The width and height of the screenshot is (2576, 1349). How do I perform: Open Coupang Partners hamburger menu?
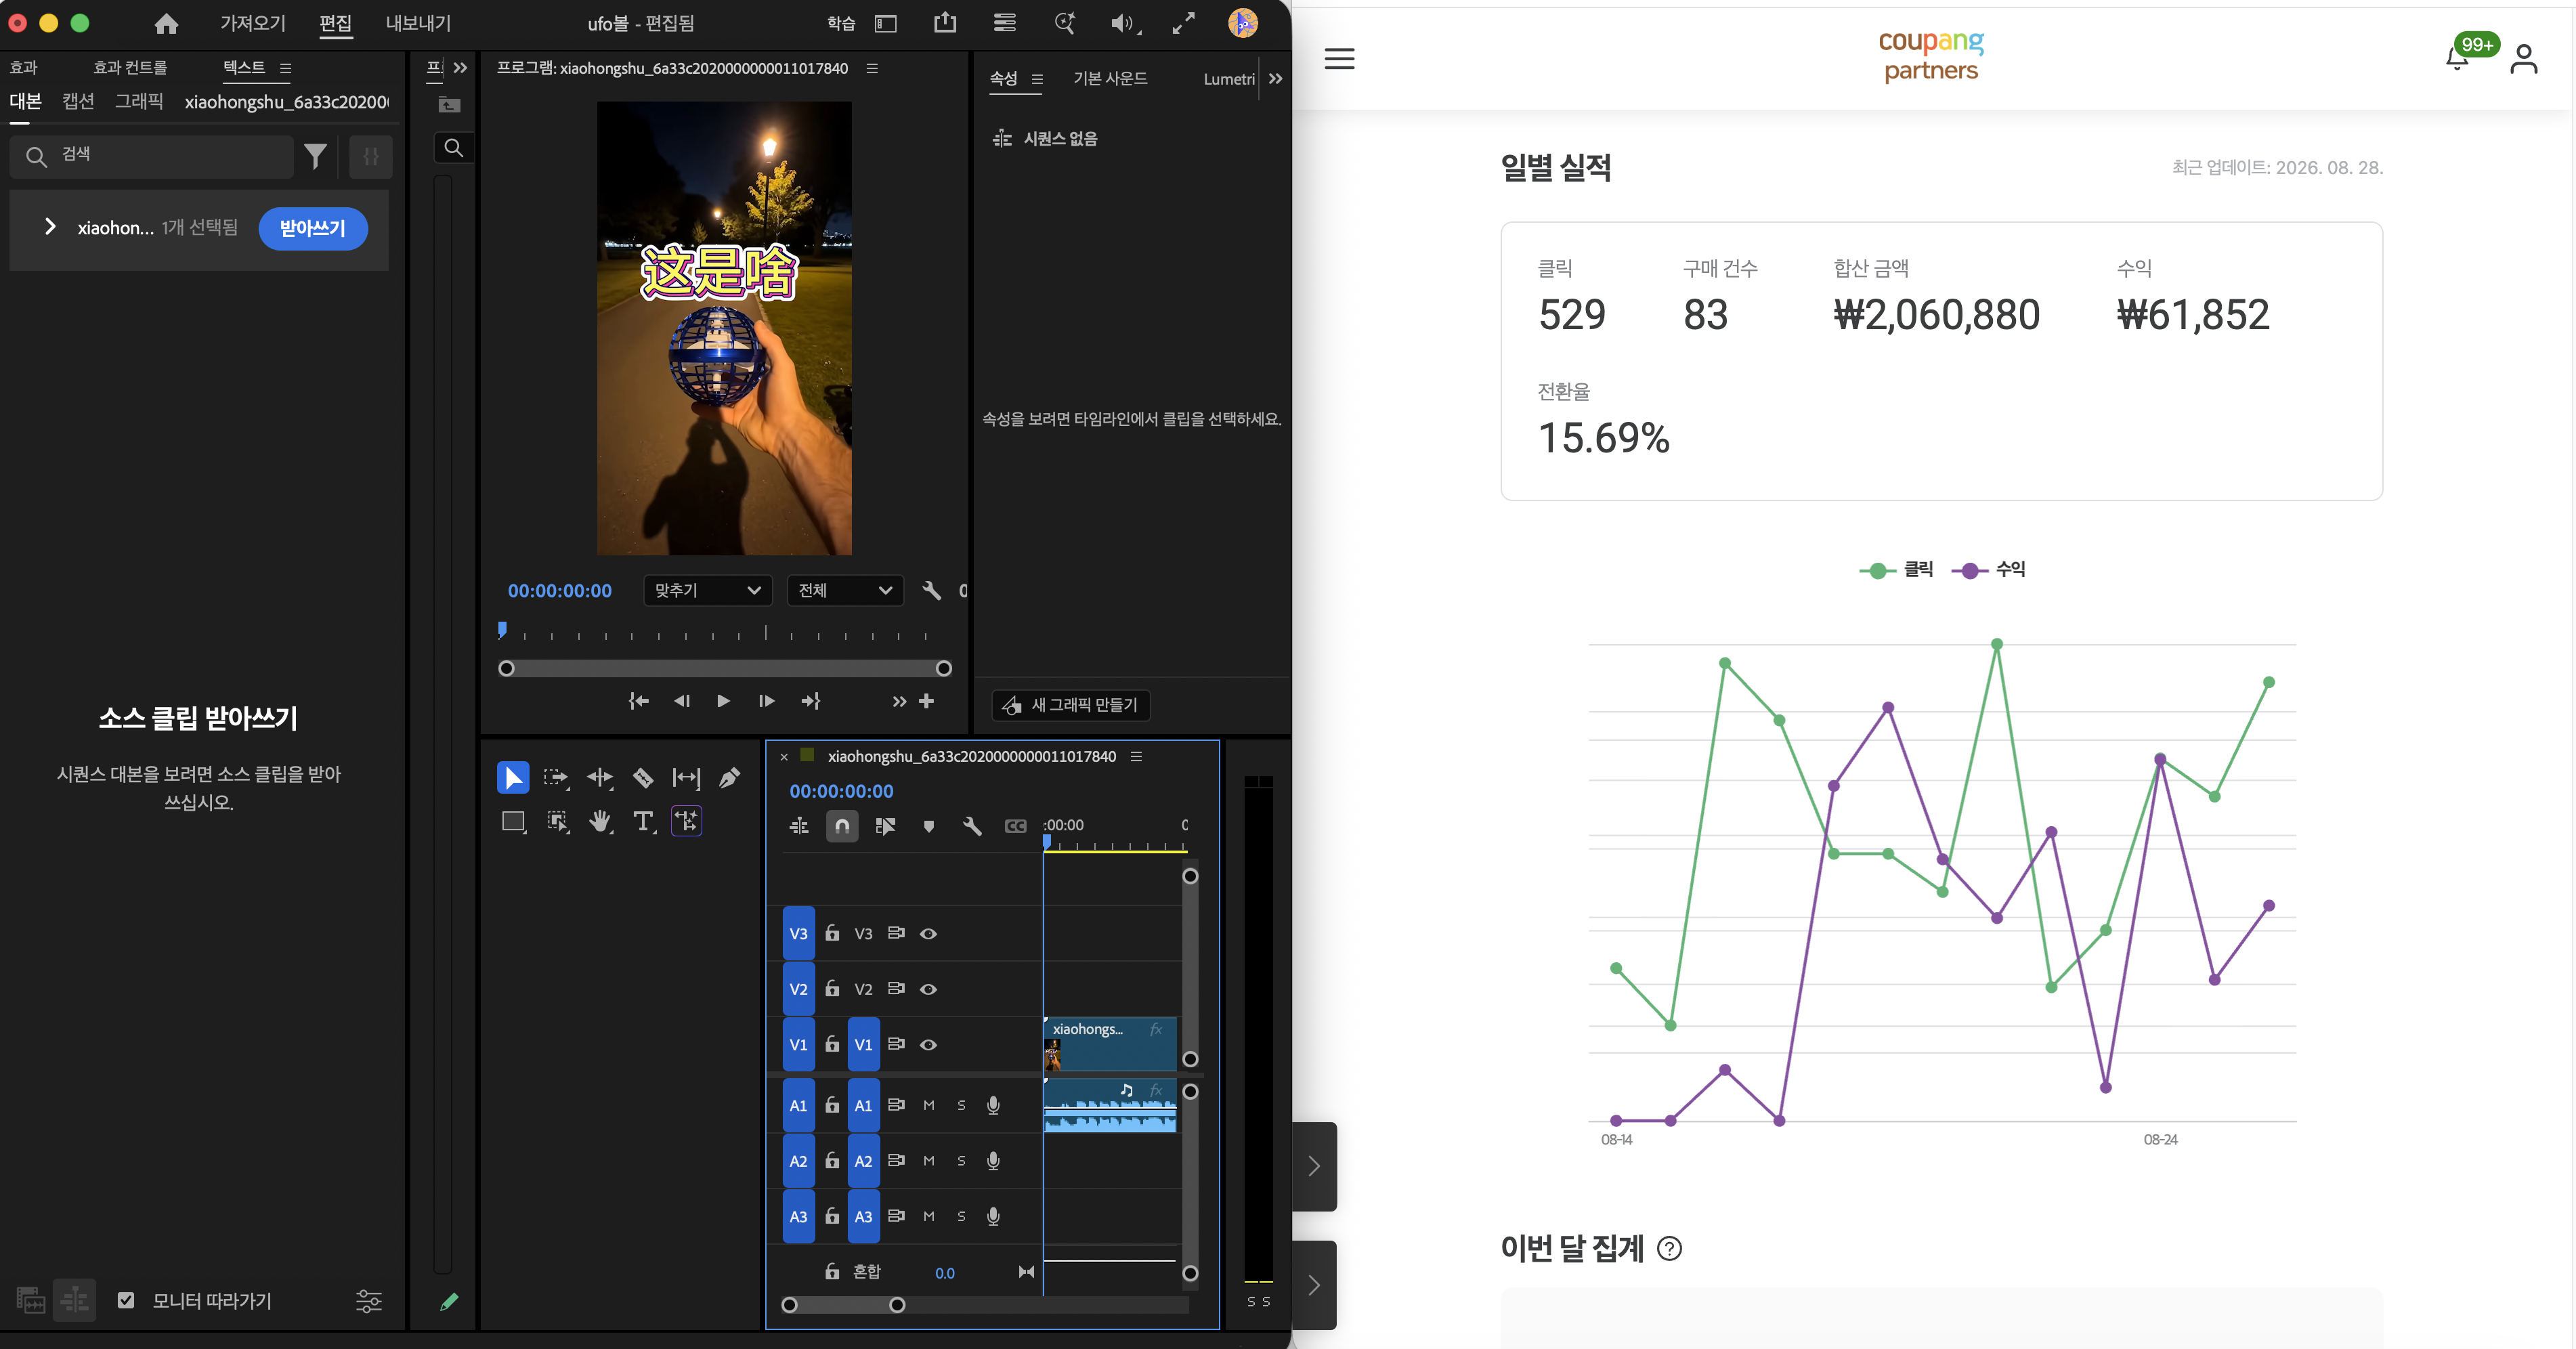[x=1339, y=59]
